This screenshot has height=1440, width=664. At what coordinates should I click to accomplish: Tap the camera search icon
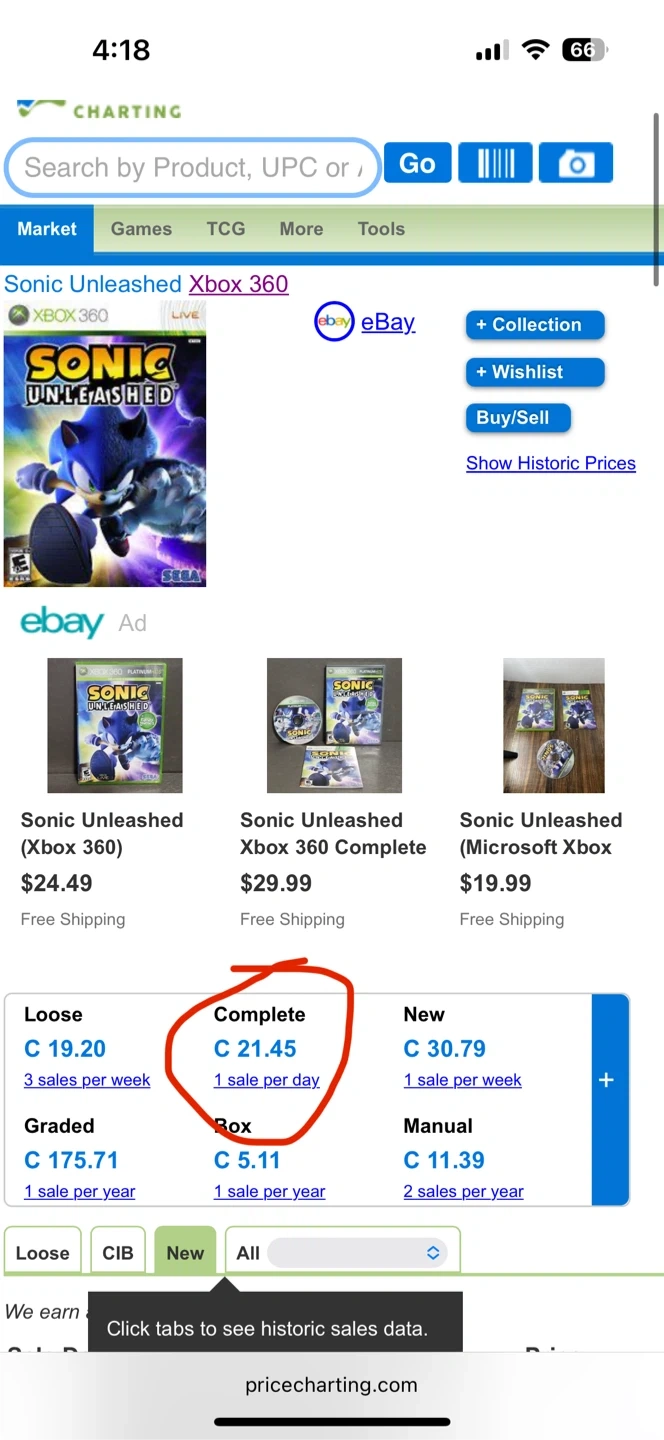576,164
